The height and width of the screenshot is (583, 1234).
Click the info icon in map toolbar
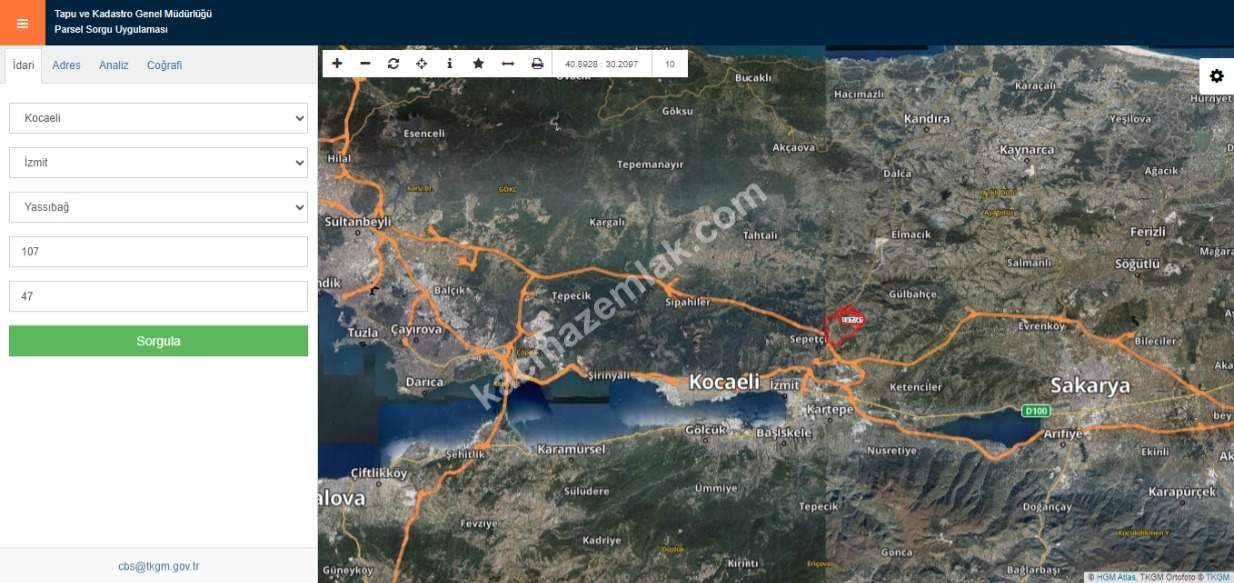click(x=449, y=64)
